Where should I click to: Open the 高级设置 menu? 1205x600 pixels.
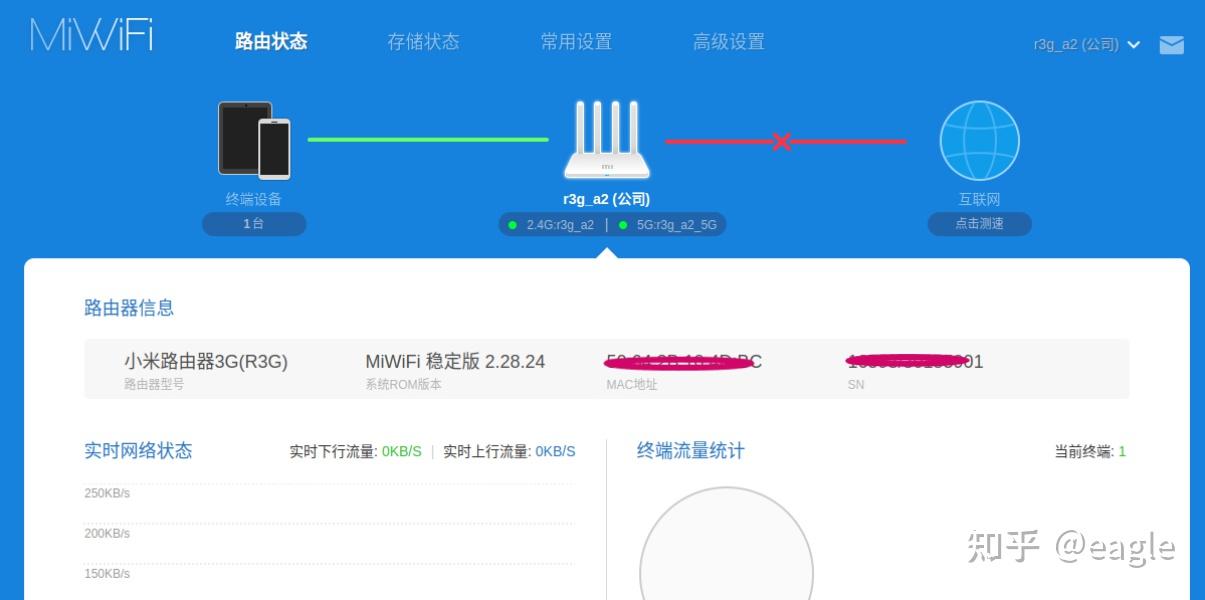coord(729,42)
